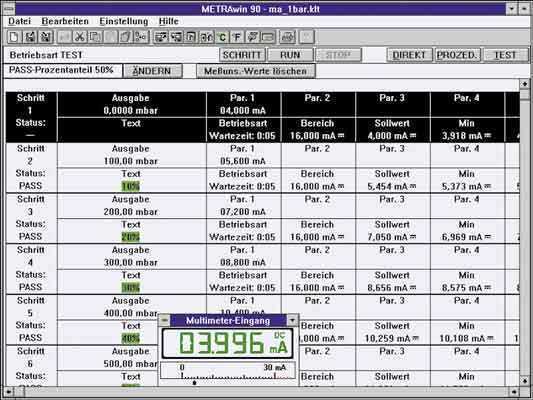533x400 pixels.
Task: Open the Einstellung menu
Action: 123,21
